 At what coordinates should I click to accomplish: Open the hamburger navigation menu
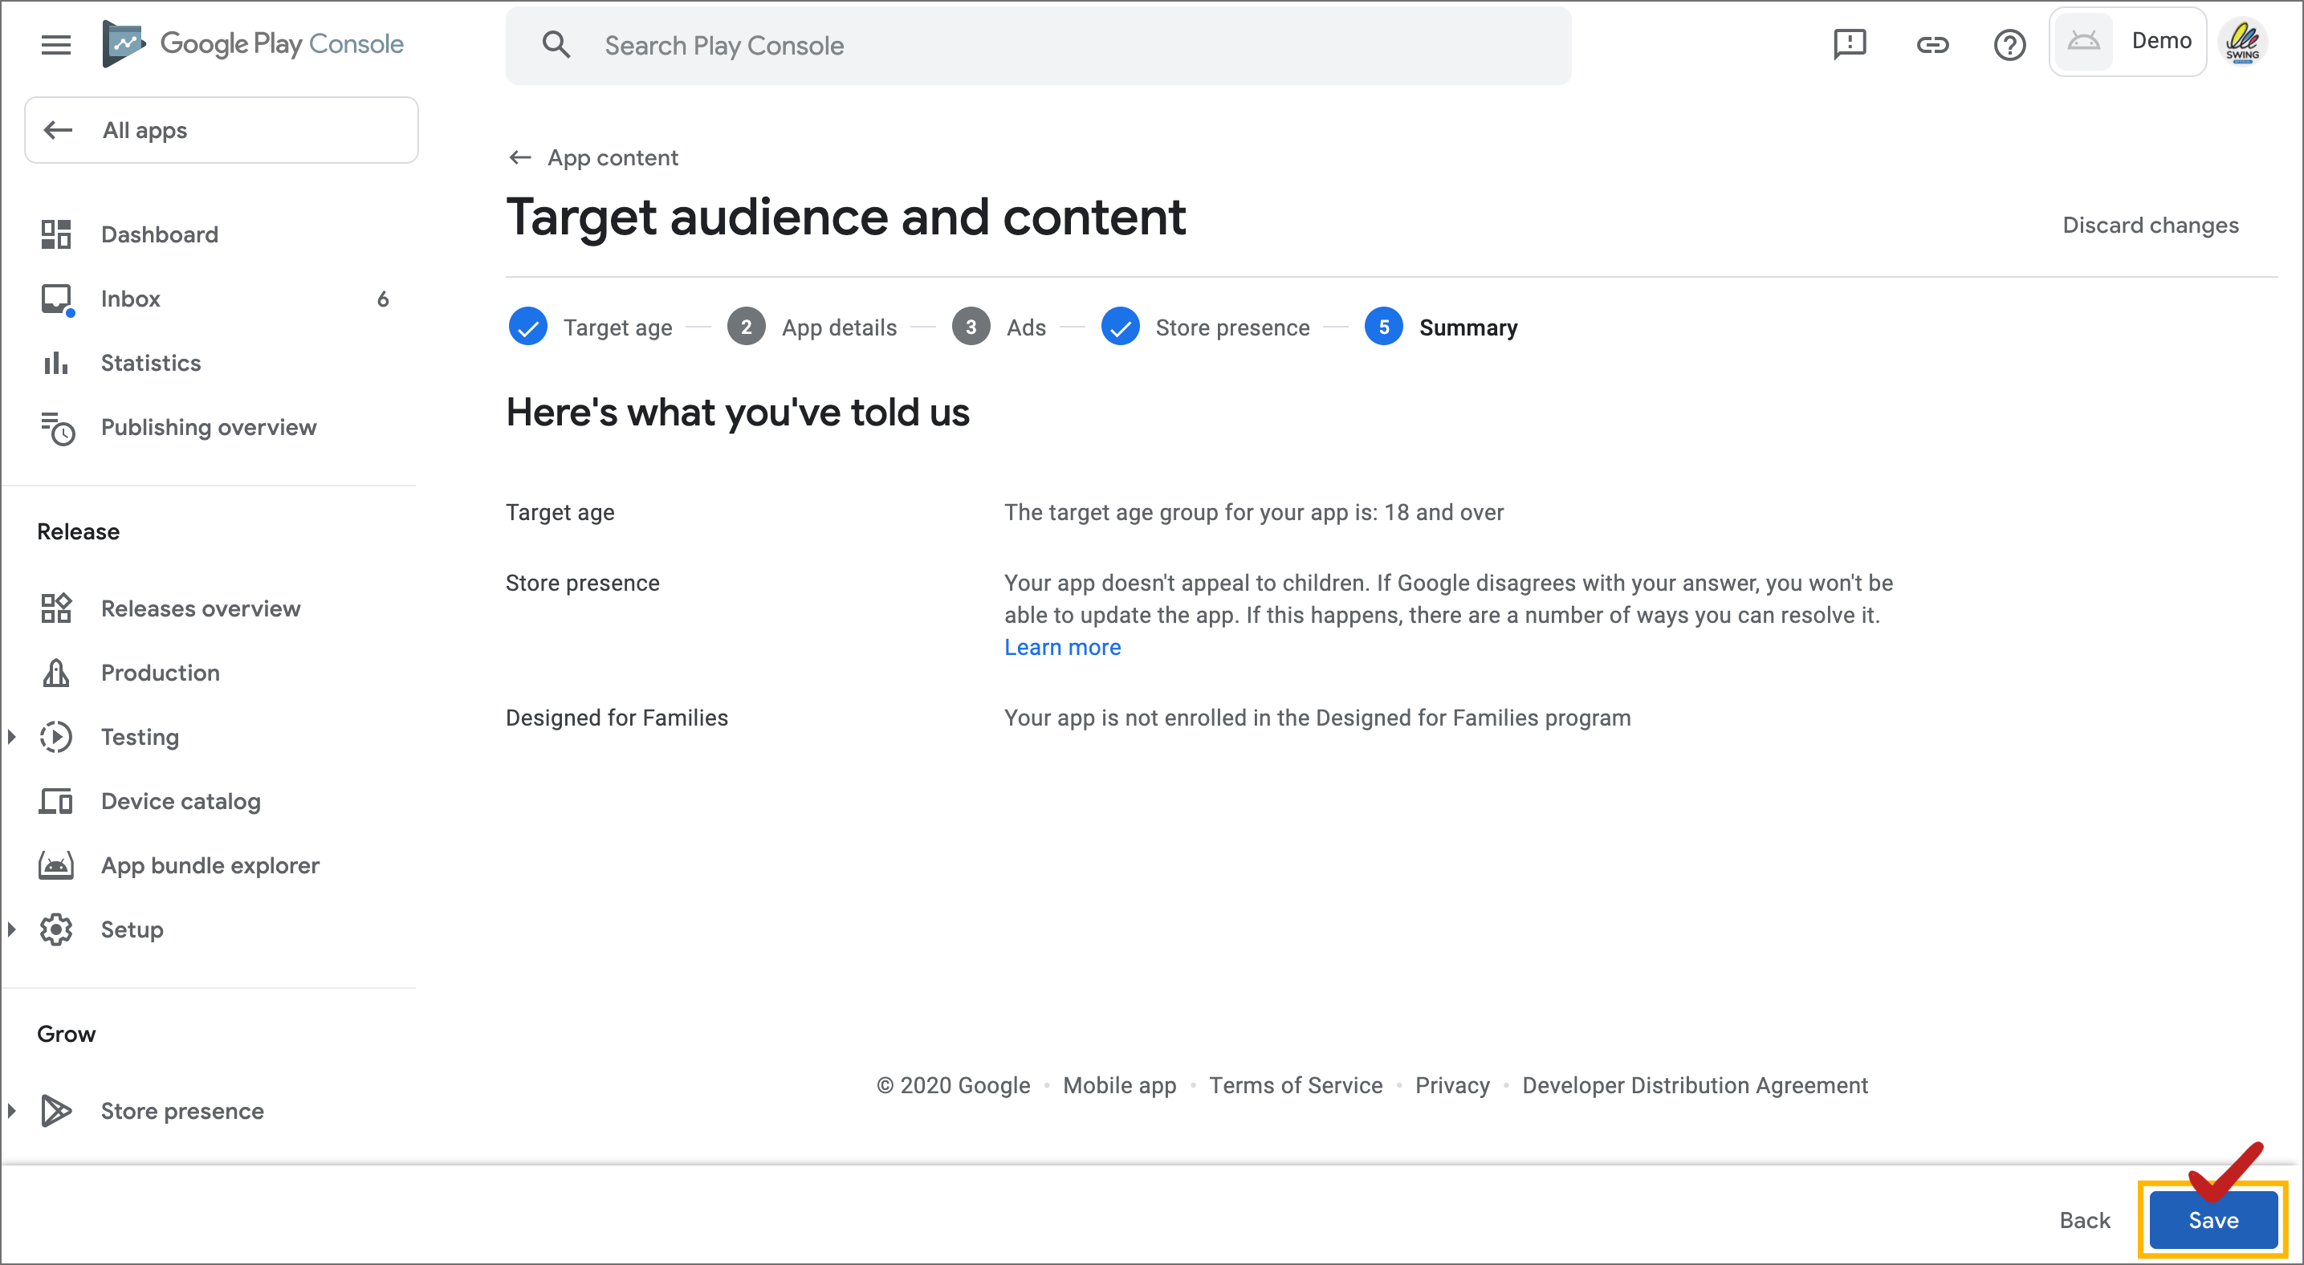click(x=56, y=45)
